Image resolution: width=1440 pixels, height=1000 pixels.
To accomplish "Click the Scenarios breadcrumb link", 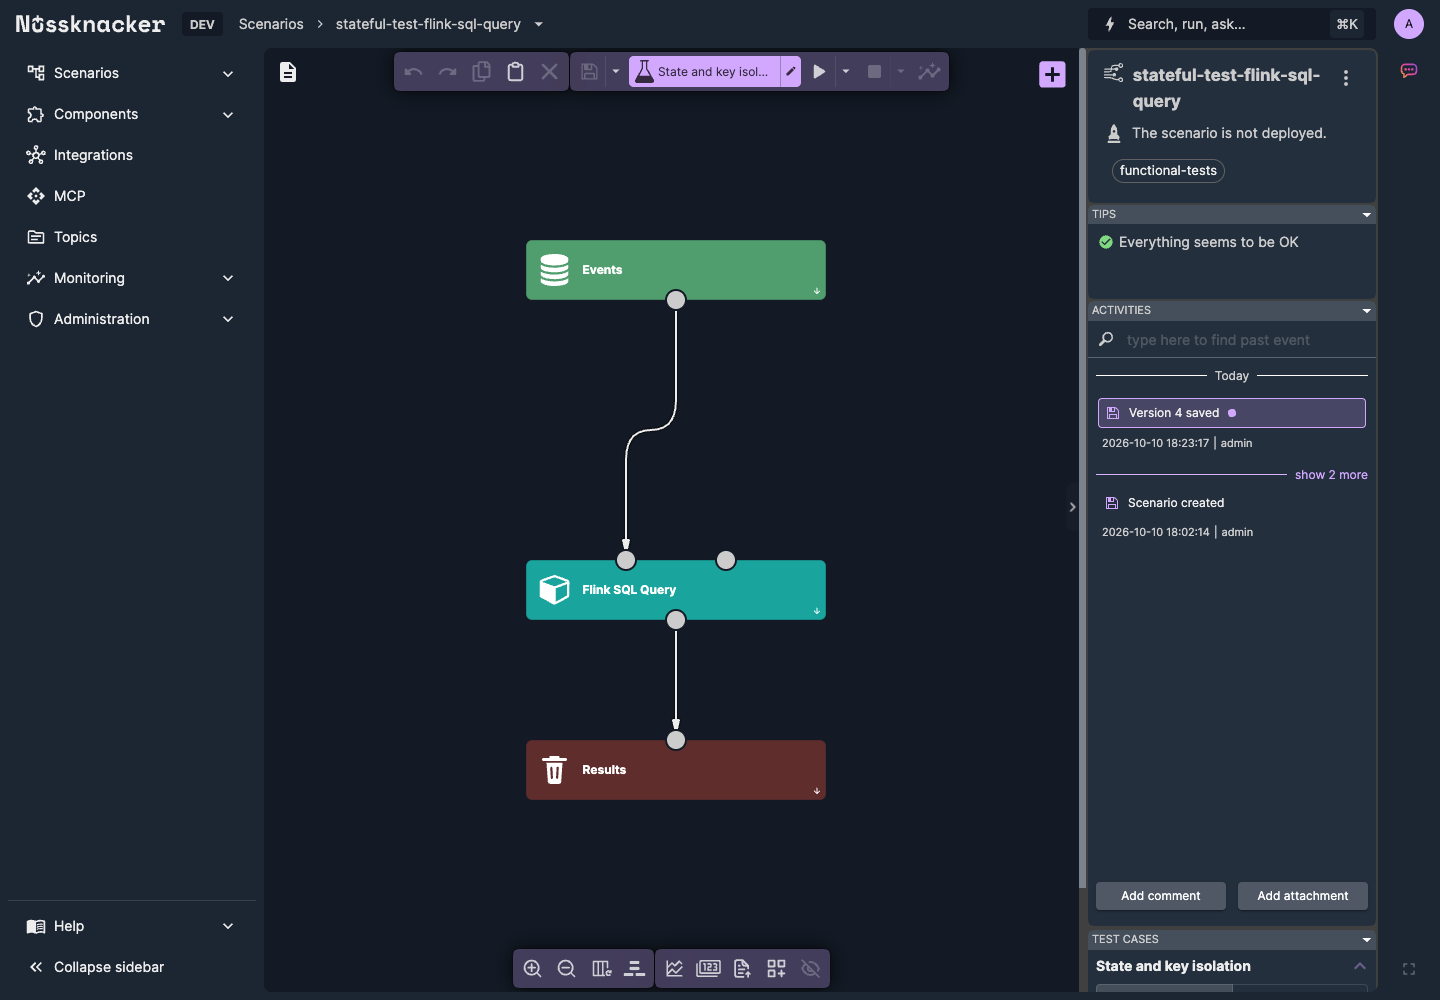I will (271, 24).
